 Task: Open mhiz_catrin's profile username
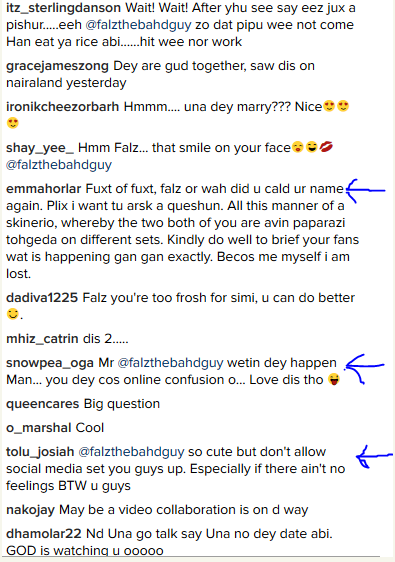click(x=42, y=339)
